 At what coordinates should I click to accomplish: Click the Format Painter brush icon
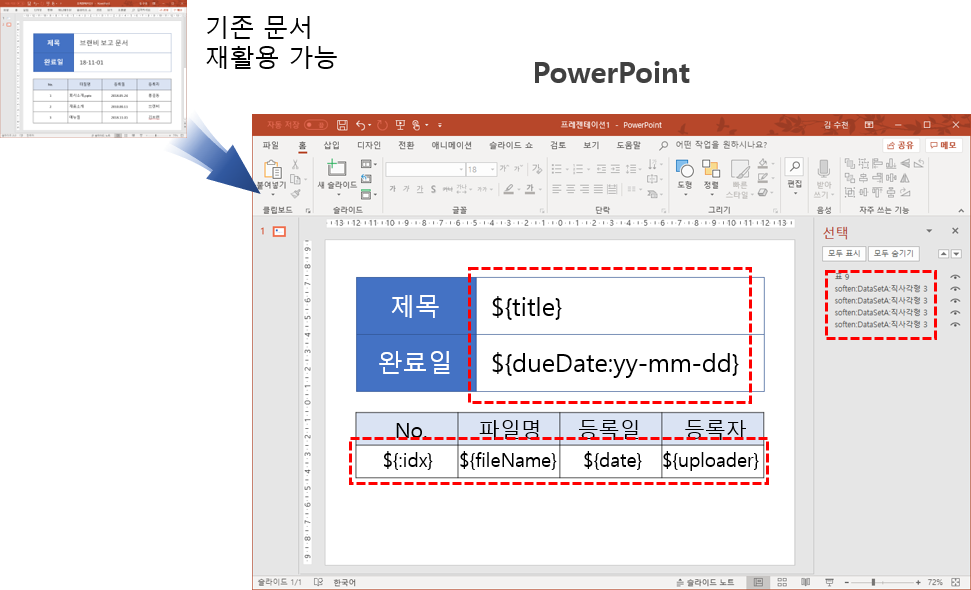coord(295,194)
